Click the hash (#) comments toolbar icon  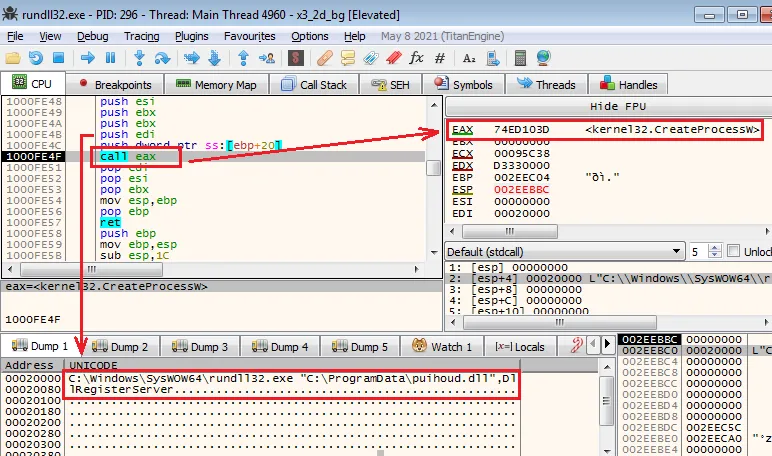(x=440, y=57)
